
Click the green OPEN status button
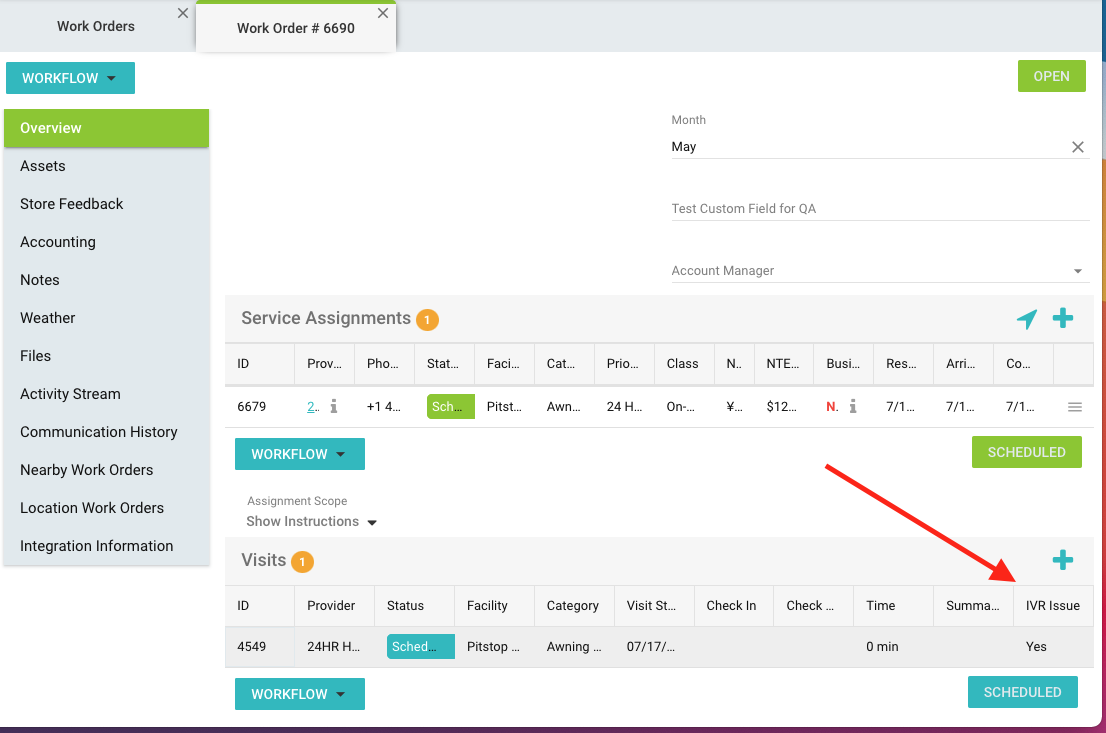[1051, 76]
